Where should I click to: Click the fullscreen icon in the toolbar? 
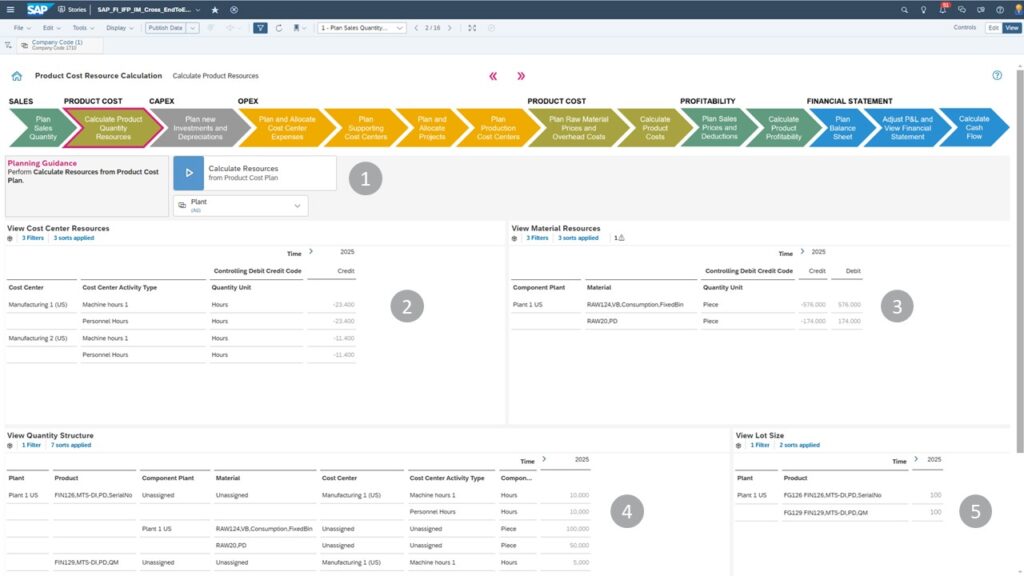tap(472, 28)
